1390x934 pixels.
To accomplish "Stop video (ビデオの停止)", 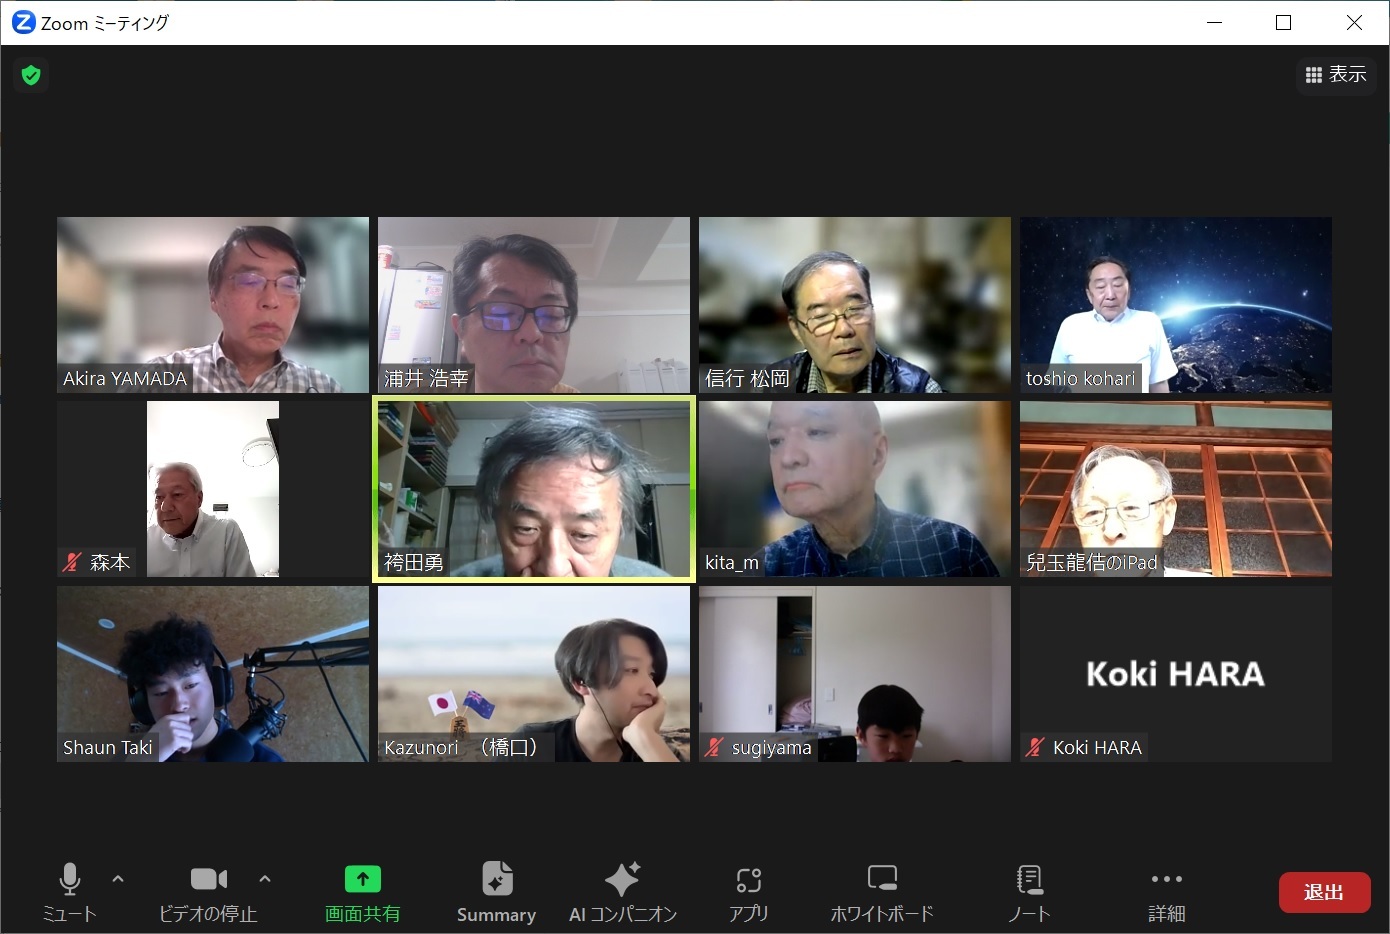I will click(x=208, y=891).
